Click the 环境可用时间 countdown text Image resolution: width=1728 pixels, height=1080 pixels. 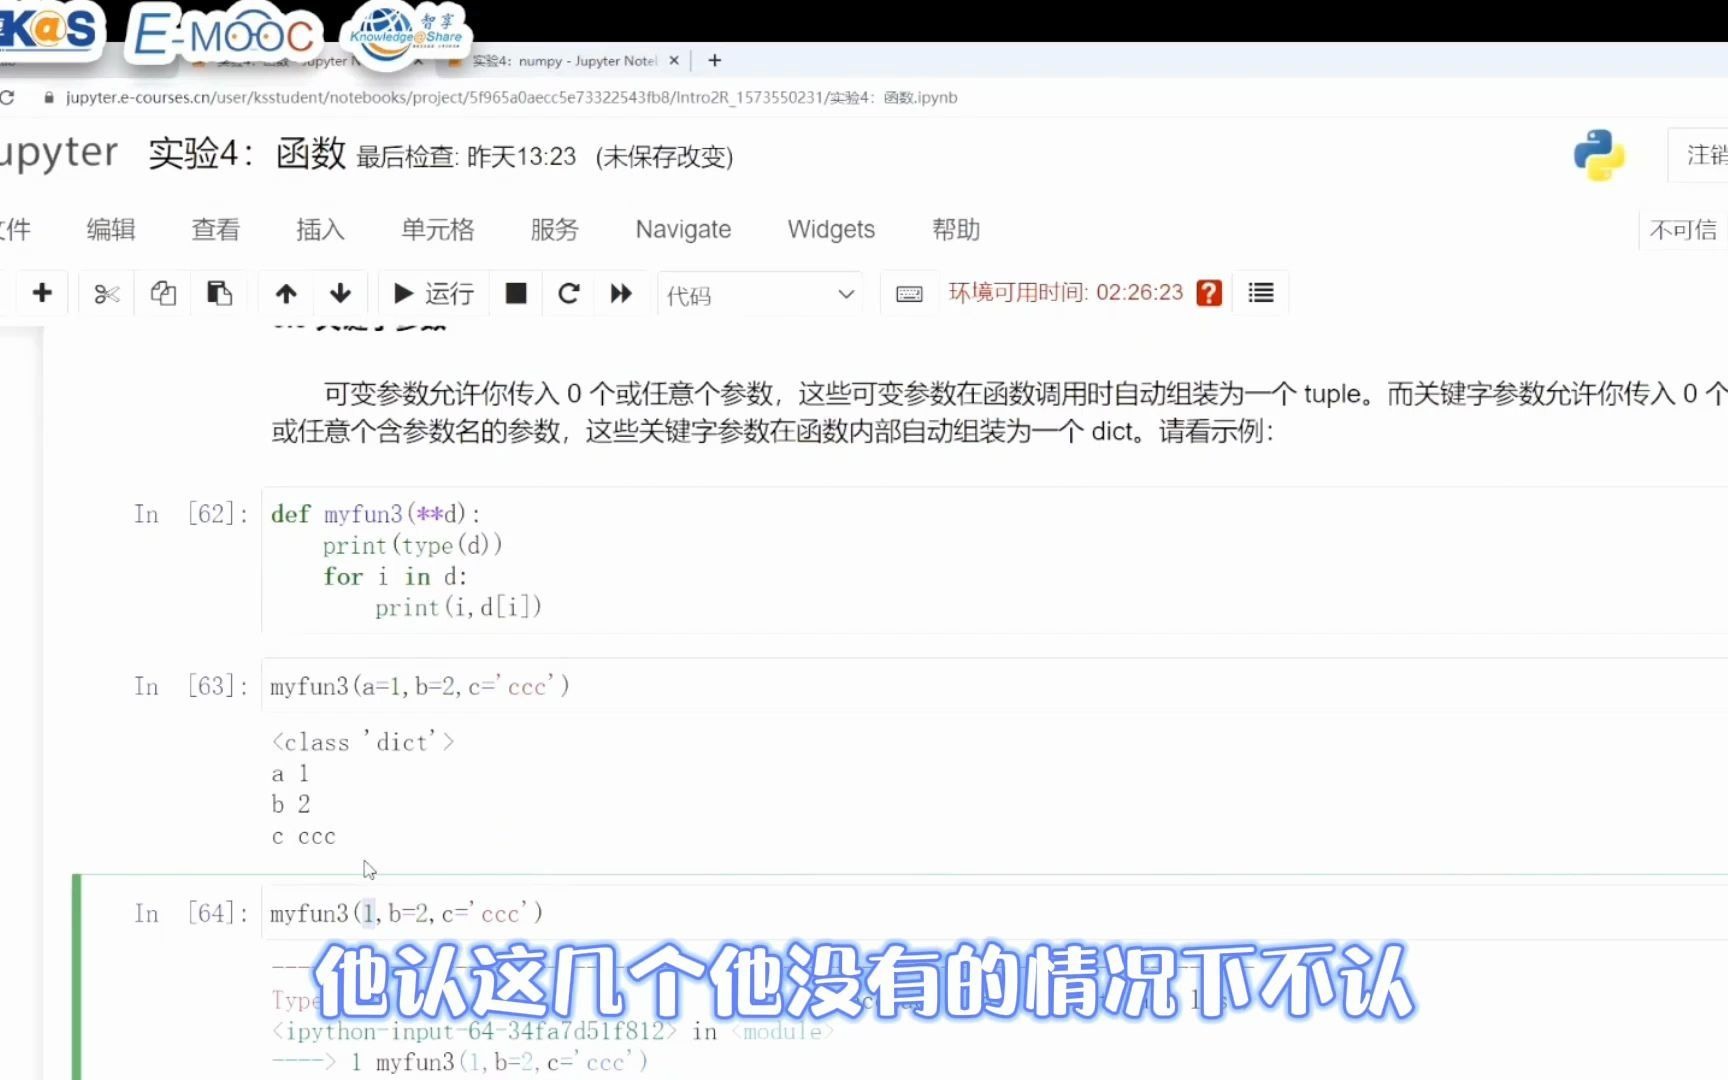[1065, 292]
